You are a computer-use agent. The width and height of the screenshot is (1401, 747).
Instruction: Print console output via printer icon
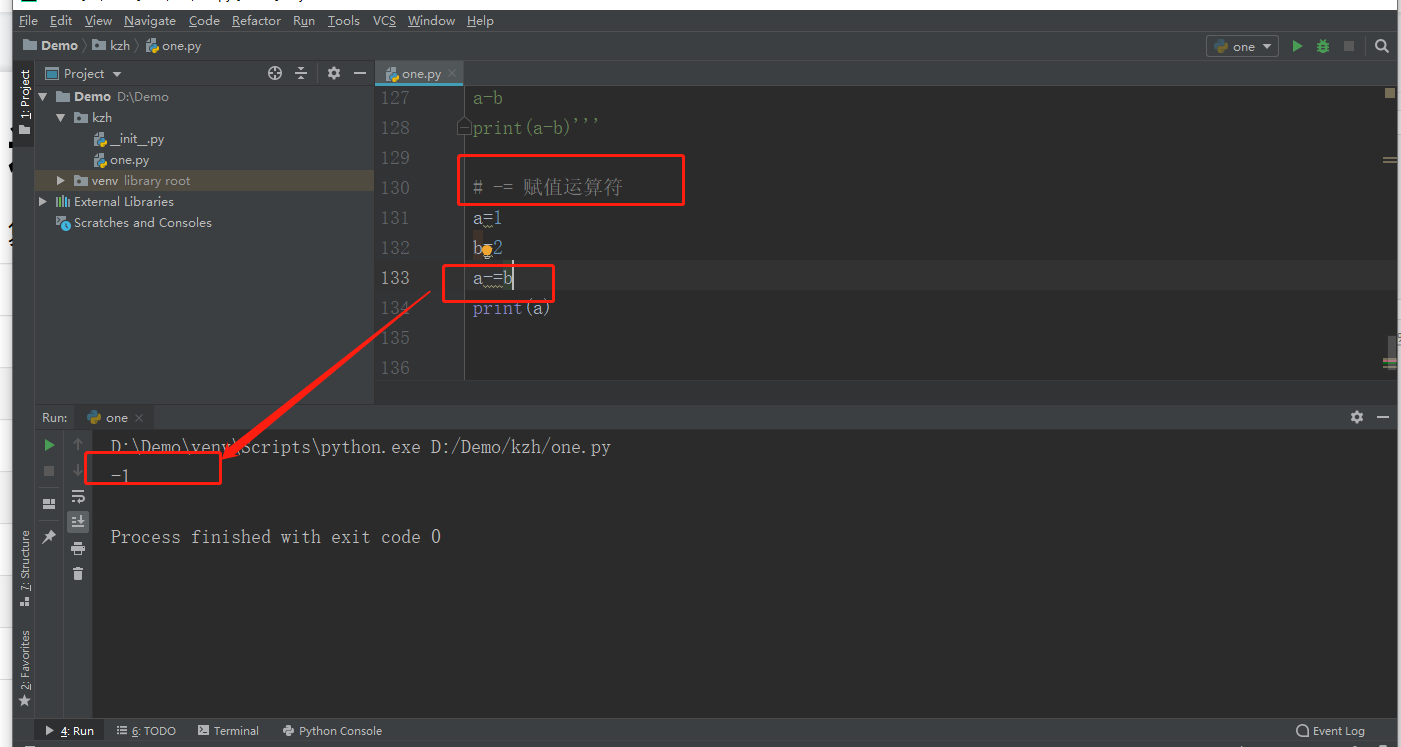[78, 548]
